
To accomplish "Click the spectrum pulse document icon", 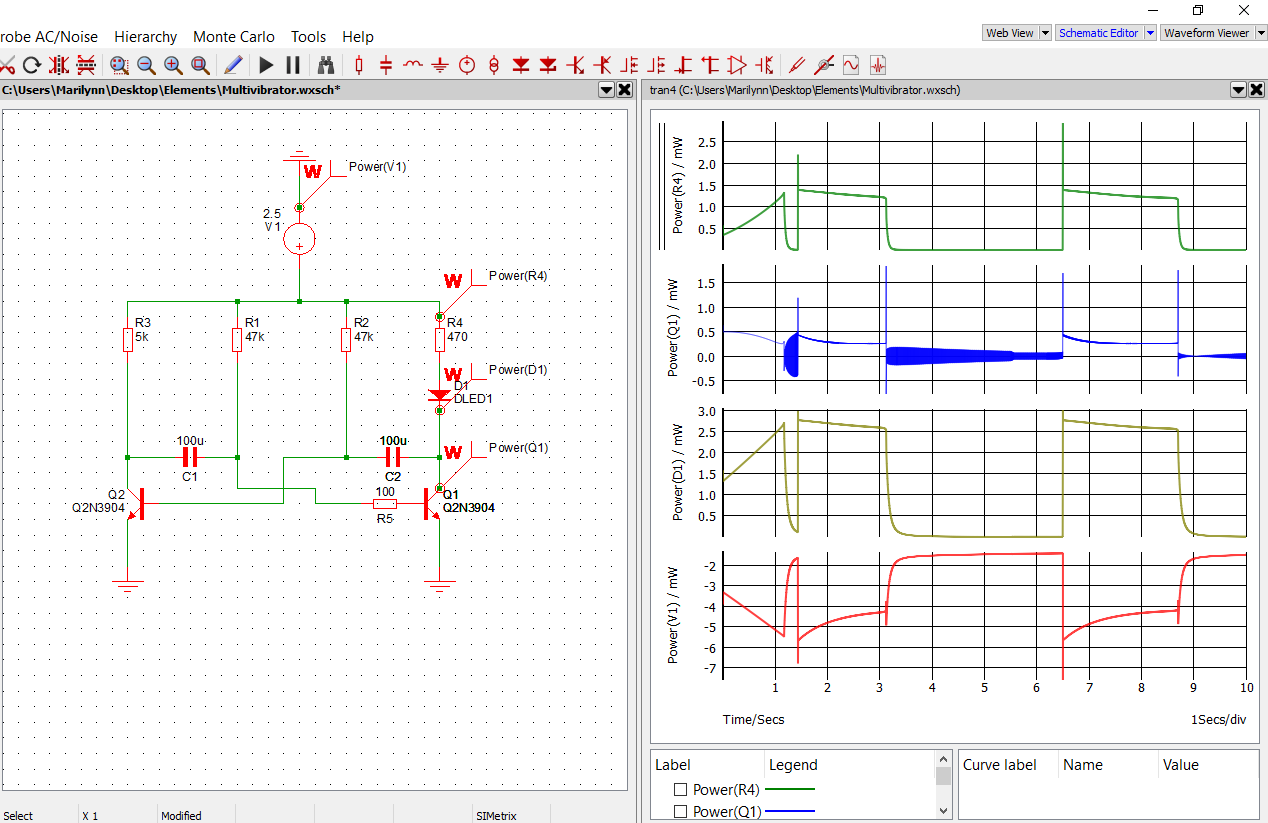I will (x=878, y=65).
